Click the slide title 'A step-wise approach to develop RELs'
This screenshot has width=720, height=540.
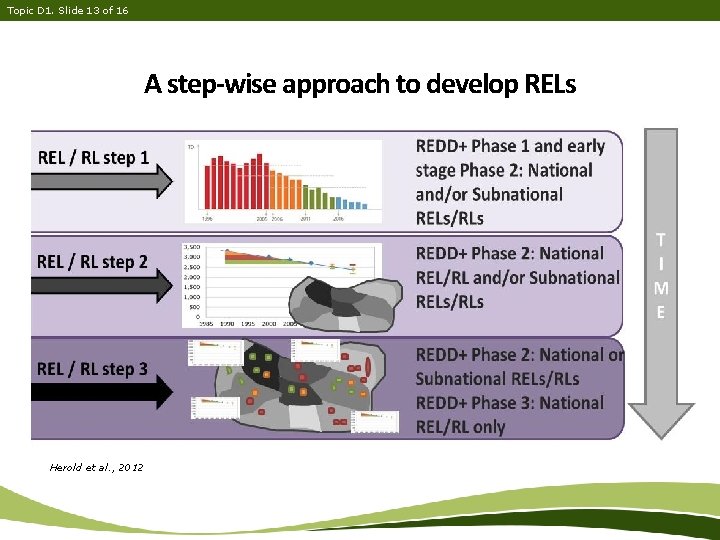point(360,84)
